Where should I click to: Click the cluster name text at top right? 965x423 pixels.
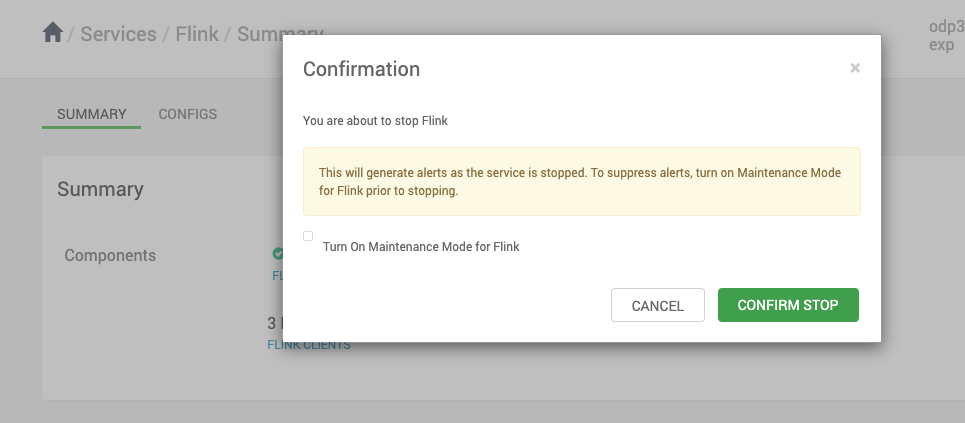click(946, 37)
